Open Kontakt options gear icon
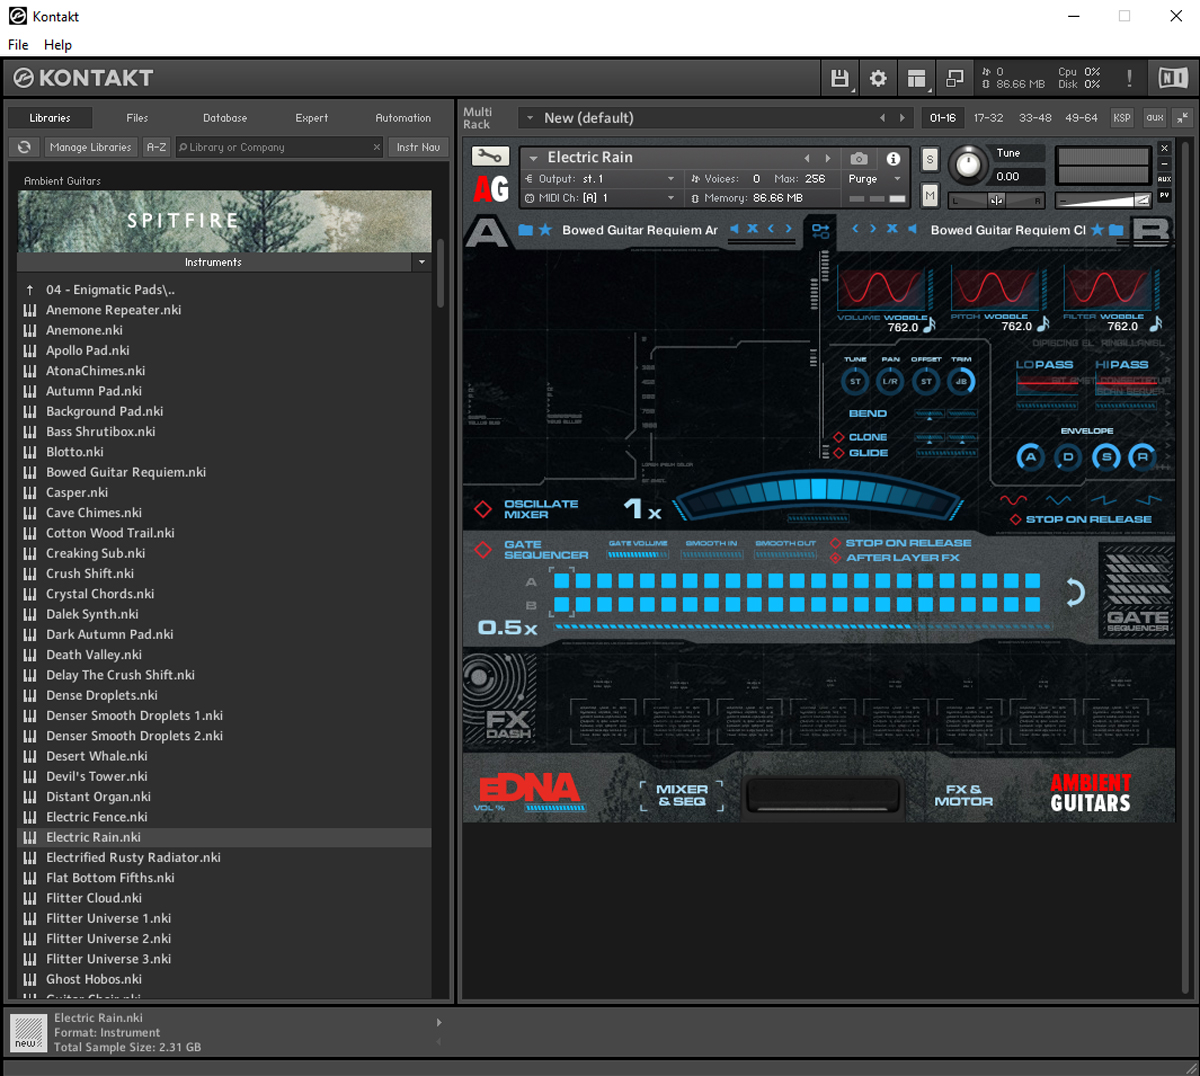 (x=878, y=78)
